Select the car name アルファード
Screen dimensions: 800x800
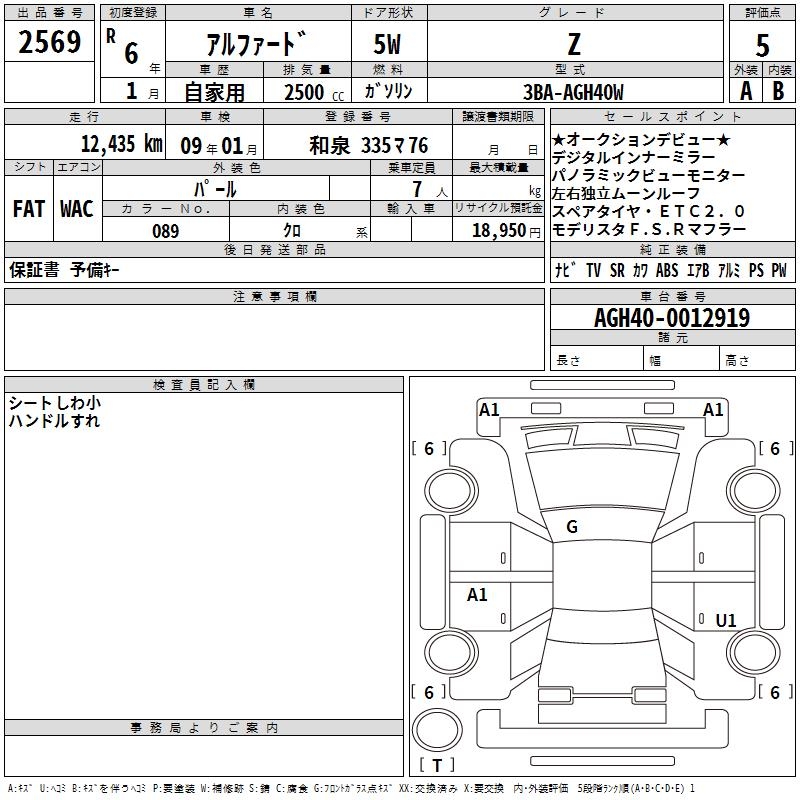(257, 43)
